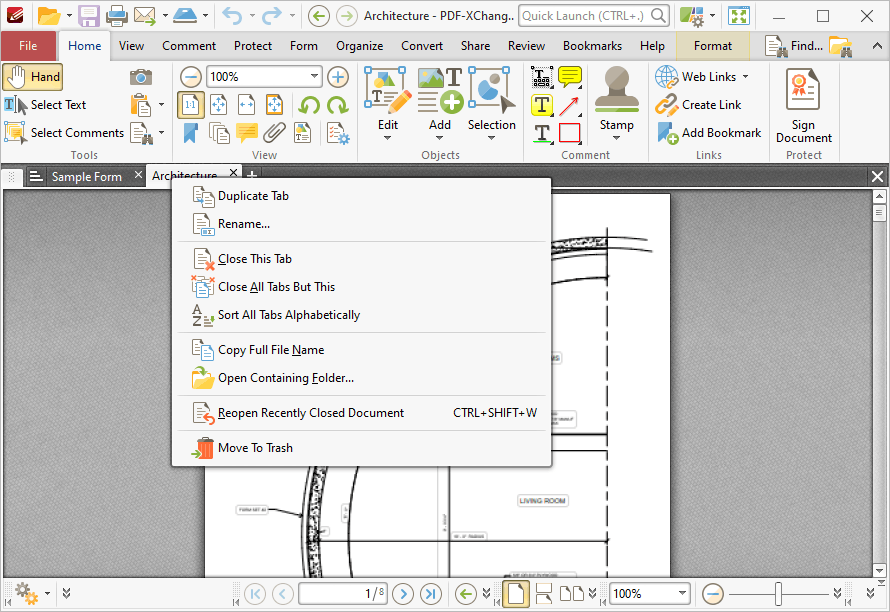Image resolution: width=890 pixels, height=612 pixels.
Task: Choose Rename... from context menu
Action: pos(361,224)
